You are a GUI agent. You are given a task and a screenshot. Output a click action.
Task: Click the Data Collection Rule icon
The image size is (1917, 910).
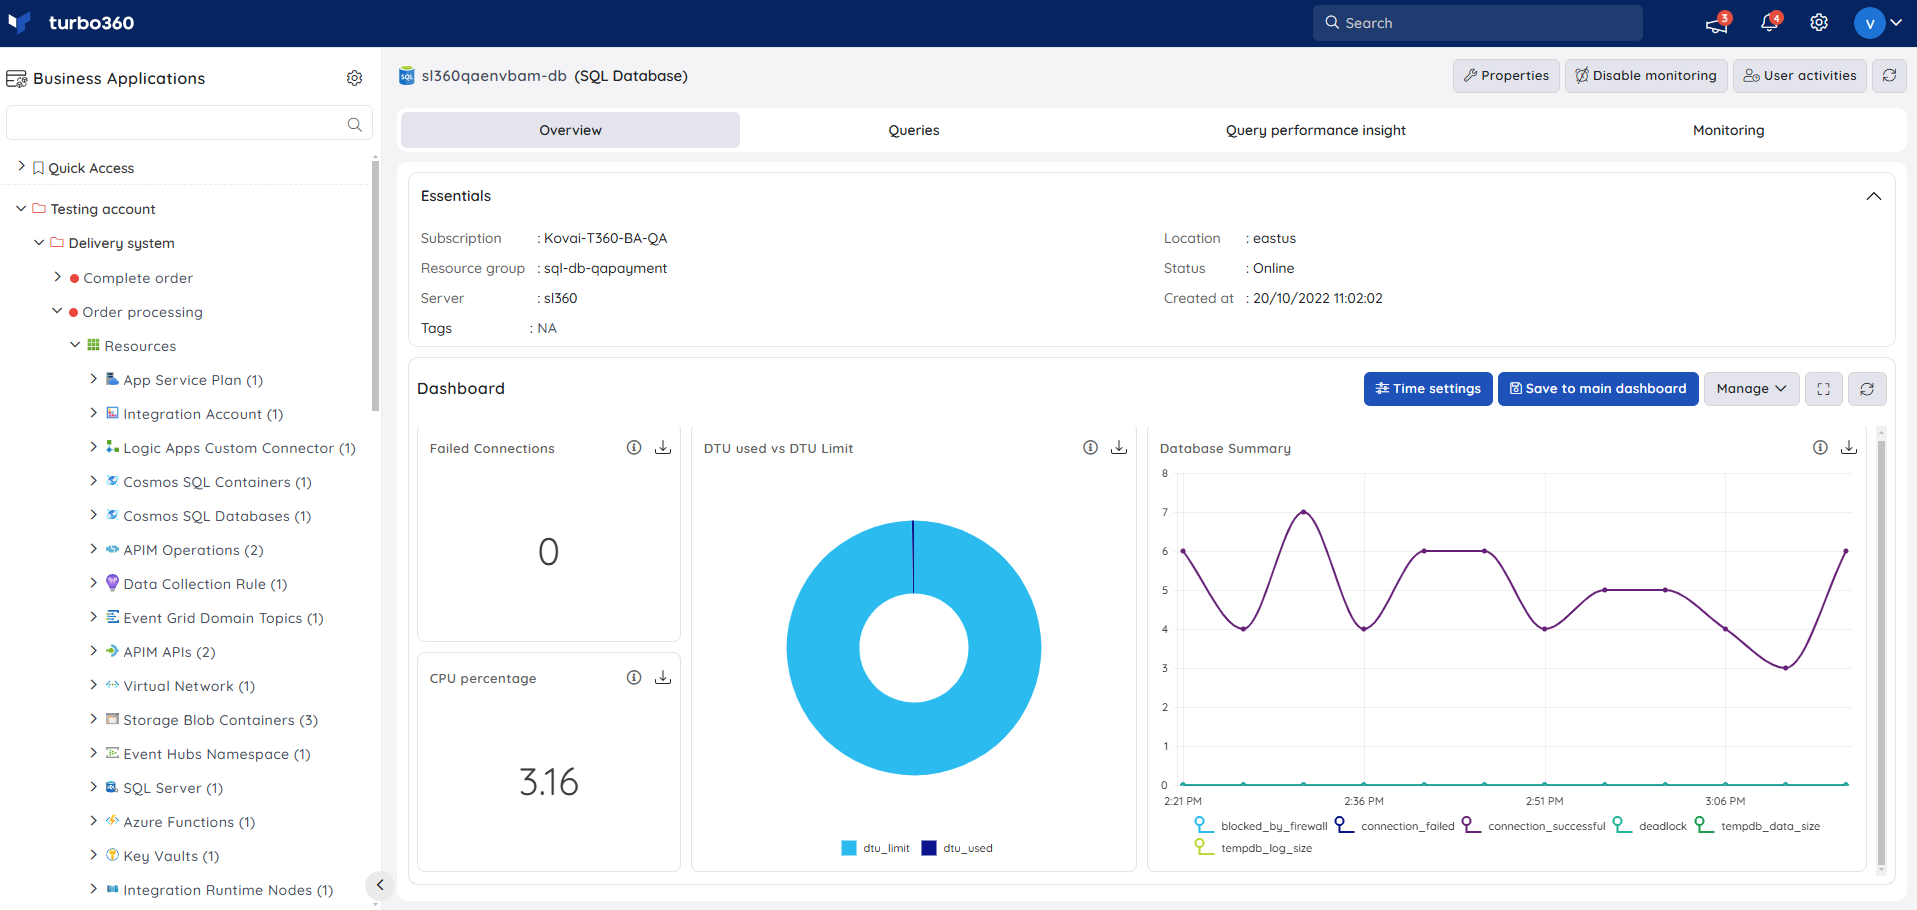(x=113, y=583)
